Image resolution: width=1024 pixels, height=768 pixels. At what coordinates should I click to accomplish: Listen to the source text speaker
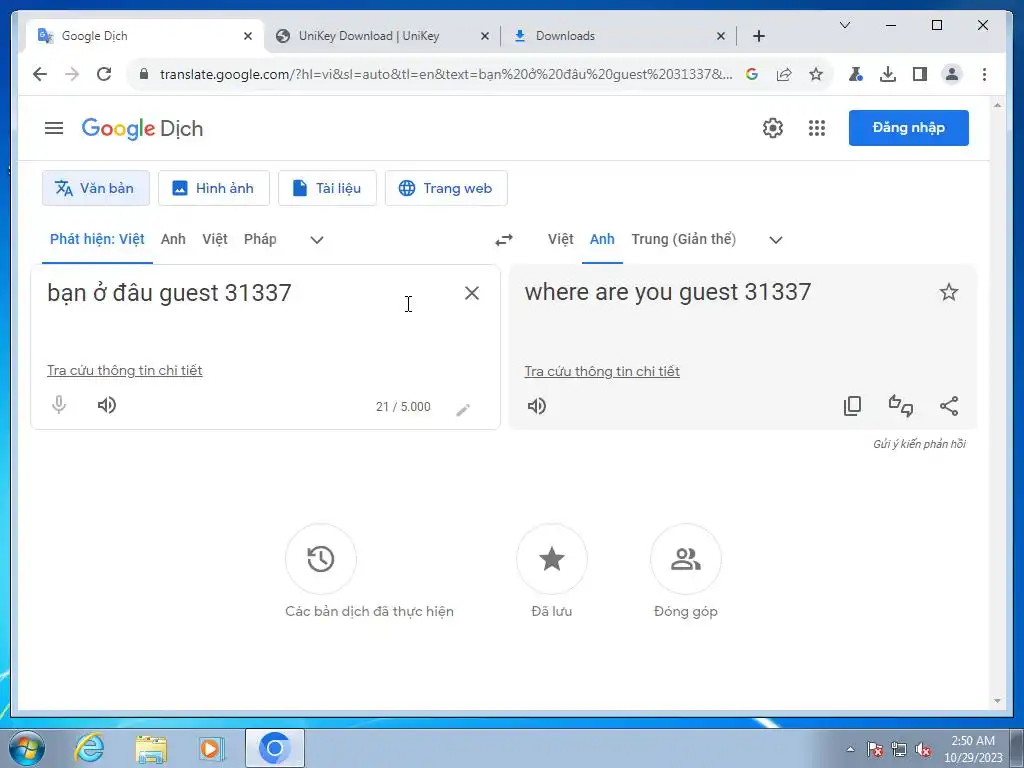[106, 405]
